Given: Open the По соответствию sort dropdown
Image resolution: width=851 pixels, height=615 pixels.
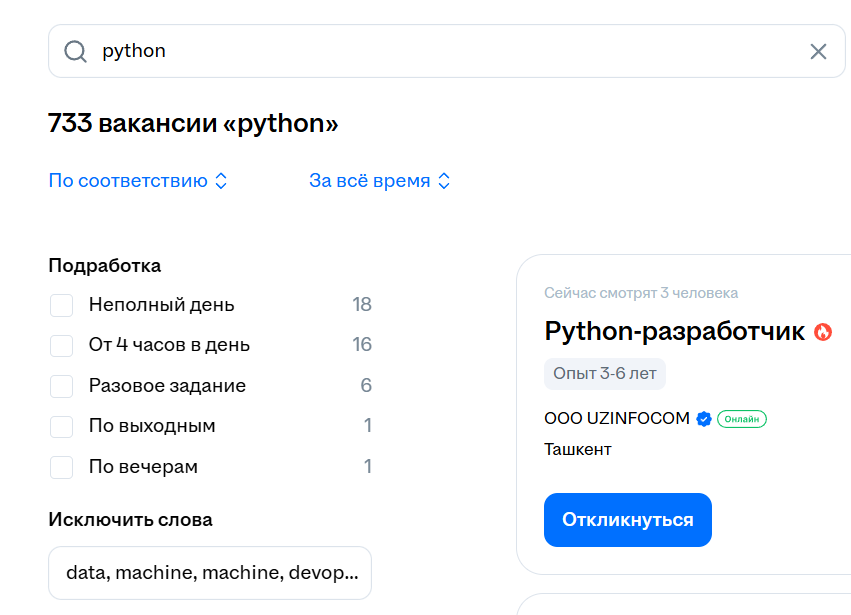Looking at the screenshot, I should (x=138, y=181).
